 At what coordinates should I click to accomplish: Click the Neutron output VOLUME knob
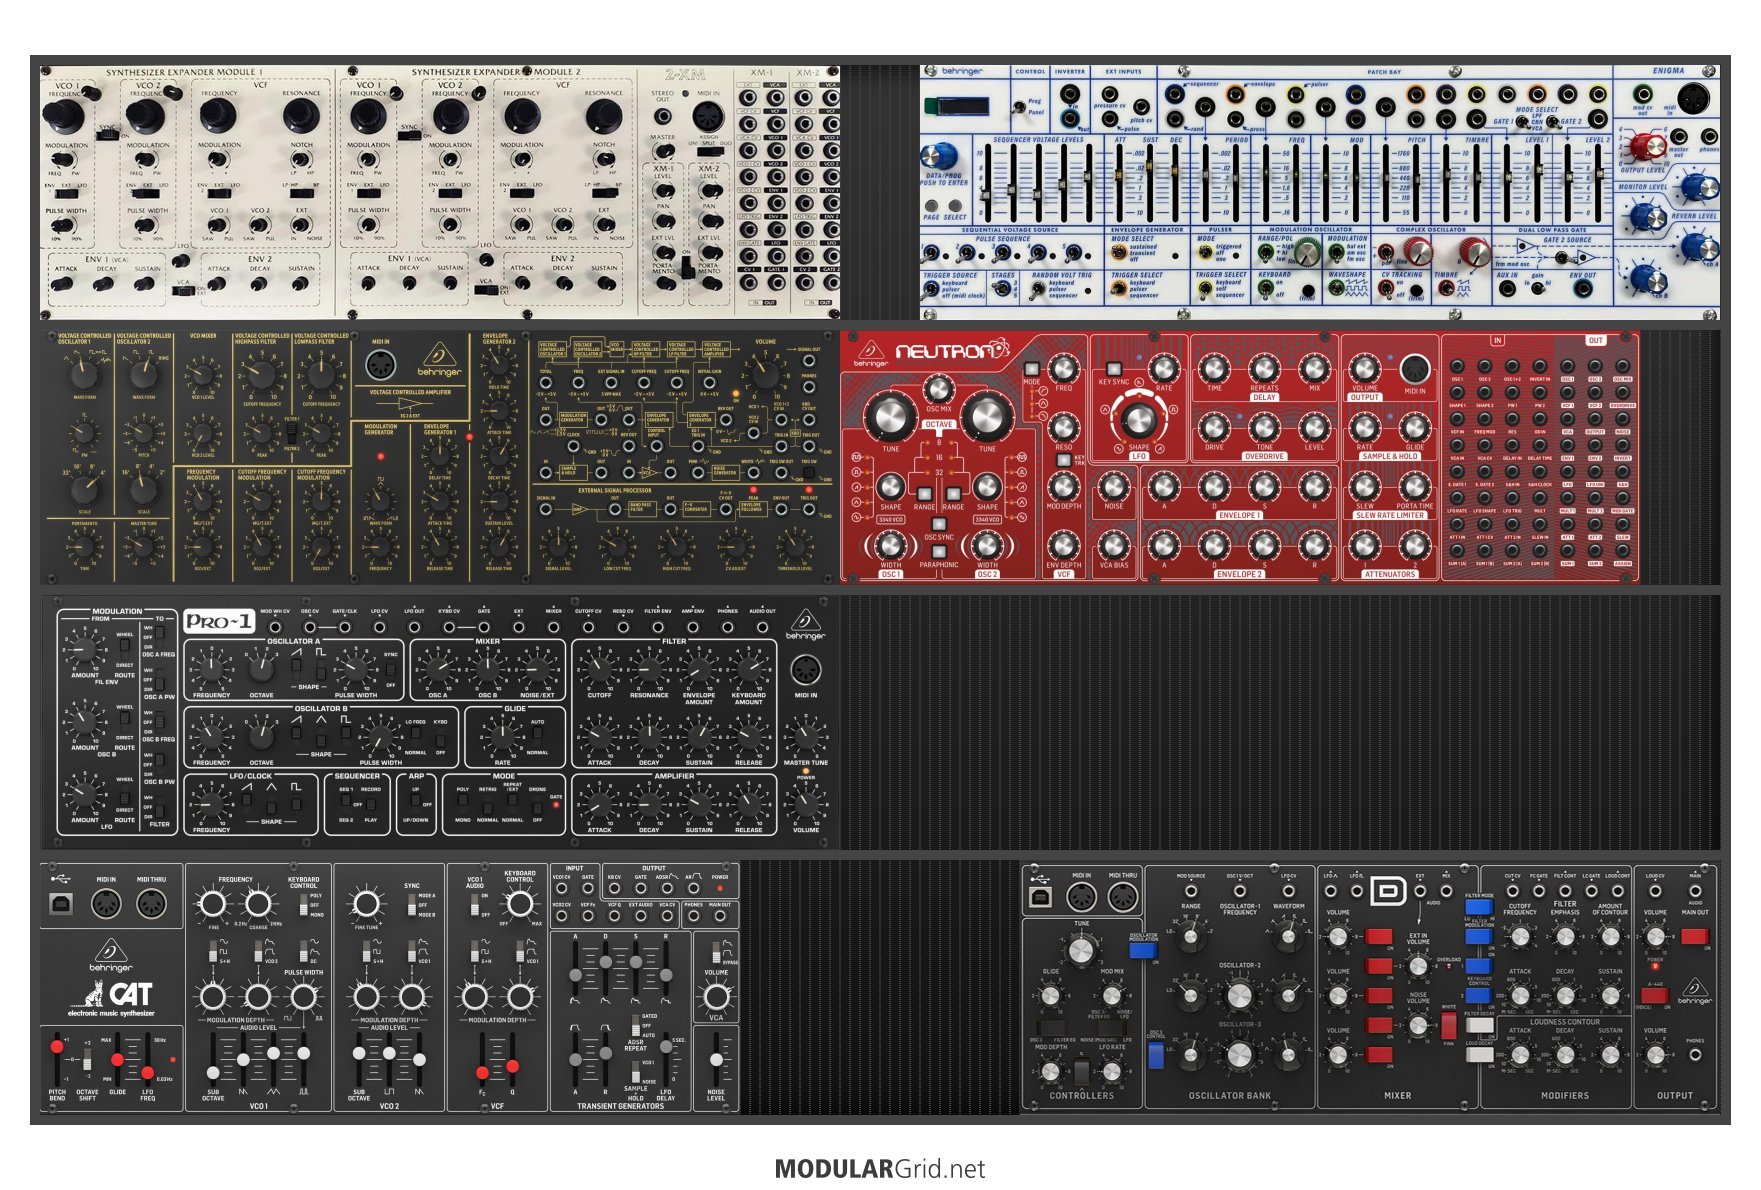click(1364, 368)
